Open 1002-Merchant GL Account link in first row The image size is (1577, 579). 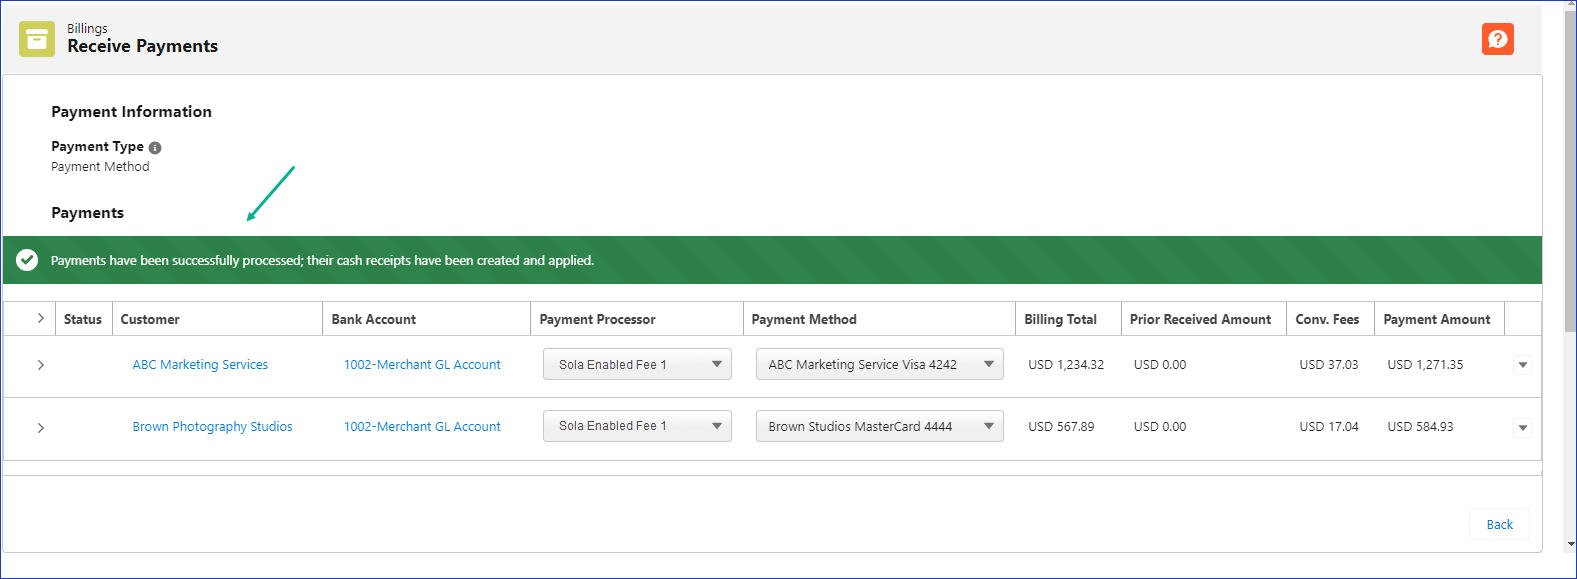coord(422,365)
